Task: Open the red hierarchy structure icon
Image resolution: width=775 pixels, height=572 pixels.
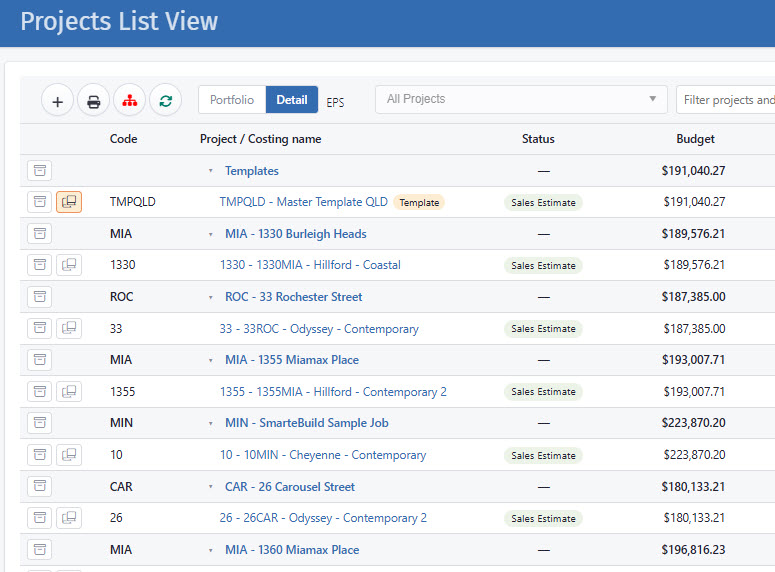Action: pos(129,101)
